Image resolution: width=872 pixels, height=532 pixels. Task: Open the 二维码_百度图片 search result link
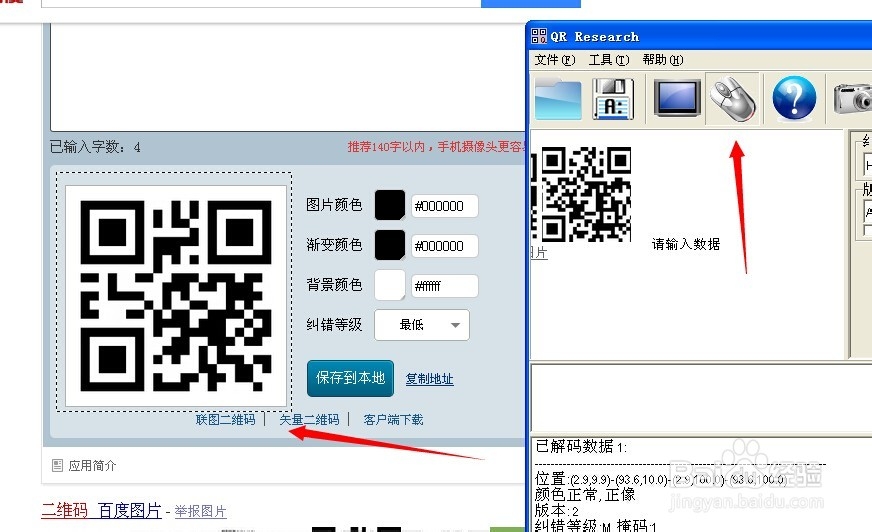click(101, 510)
